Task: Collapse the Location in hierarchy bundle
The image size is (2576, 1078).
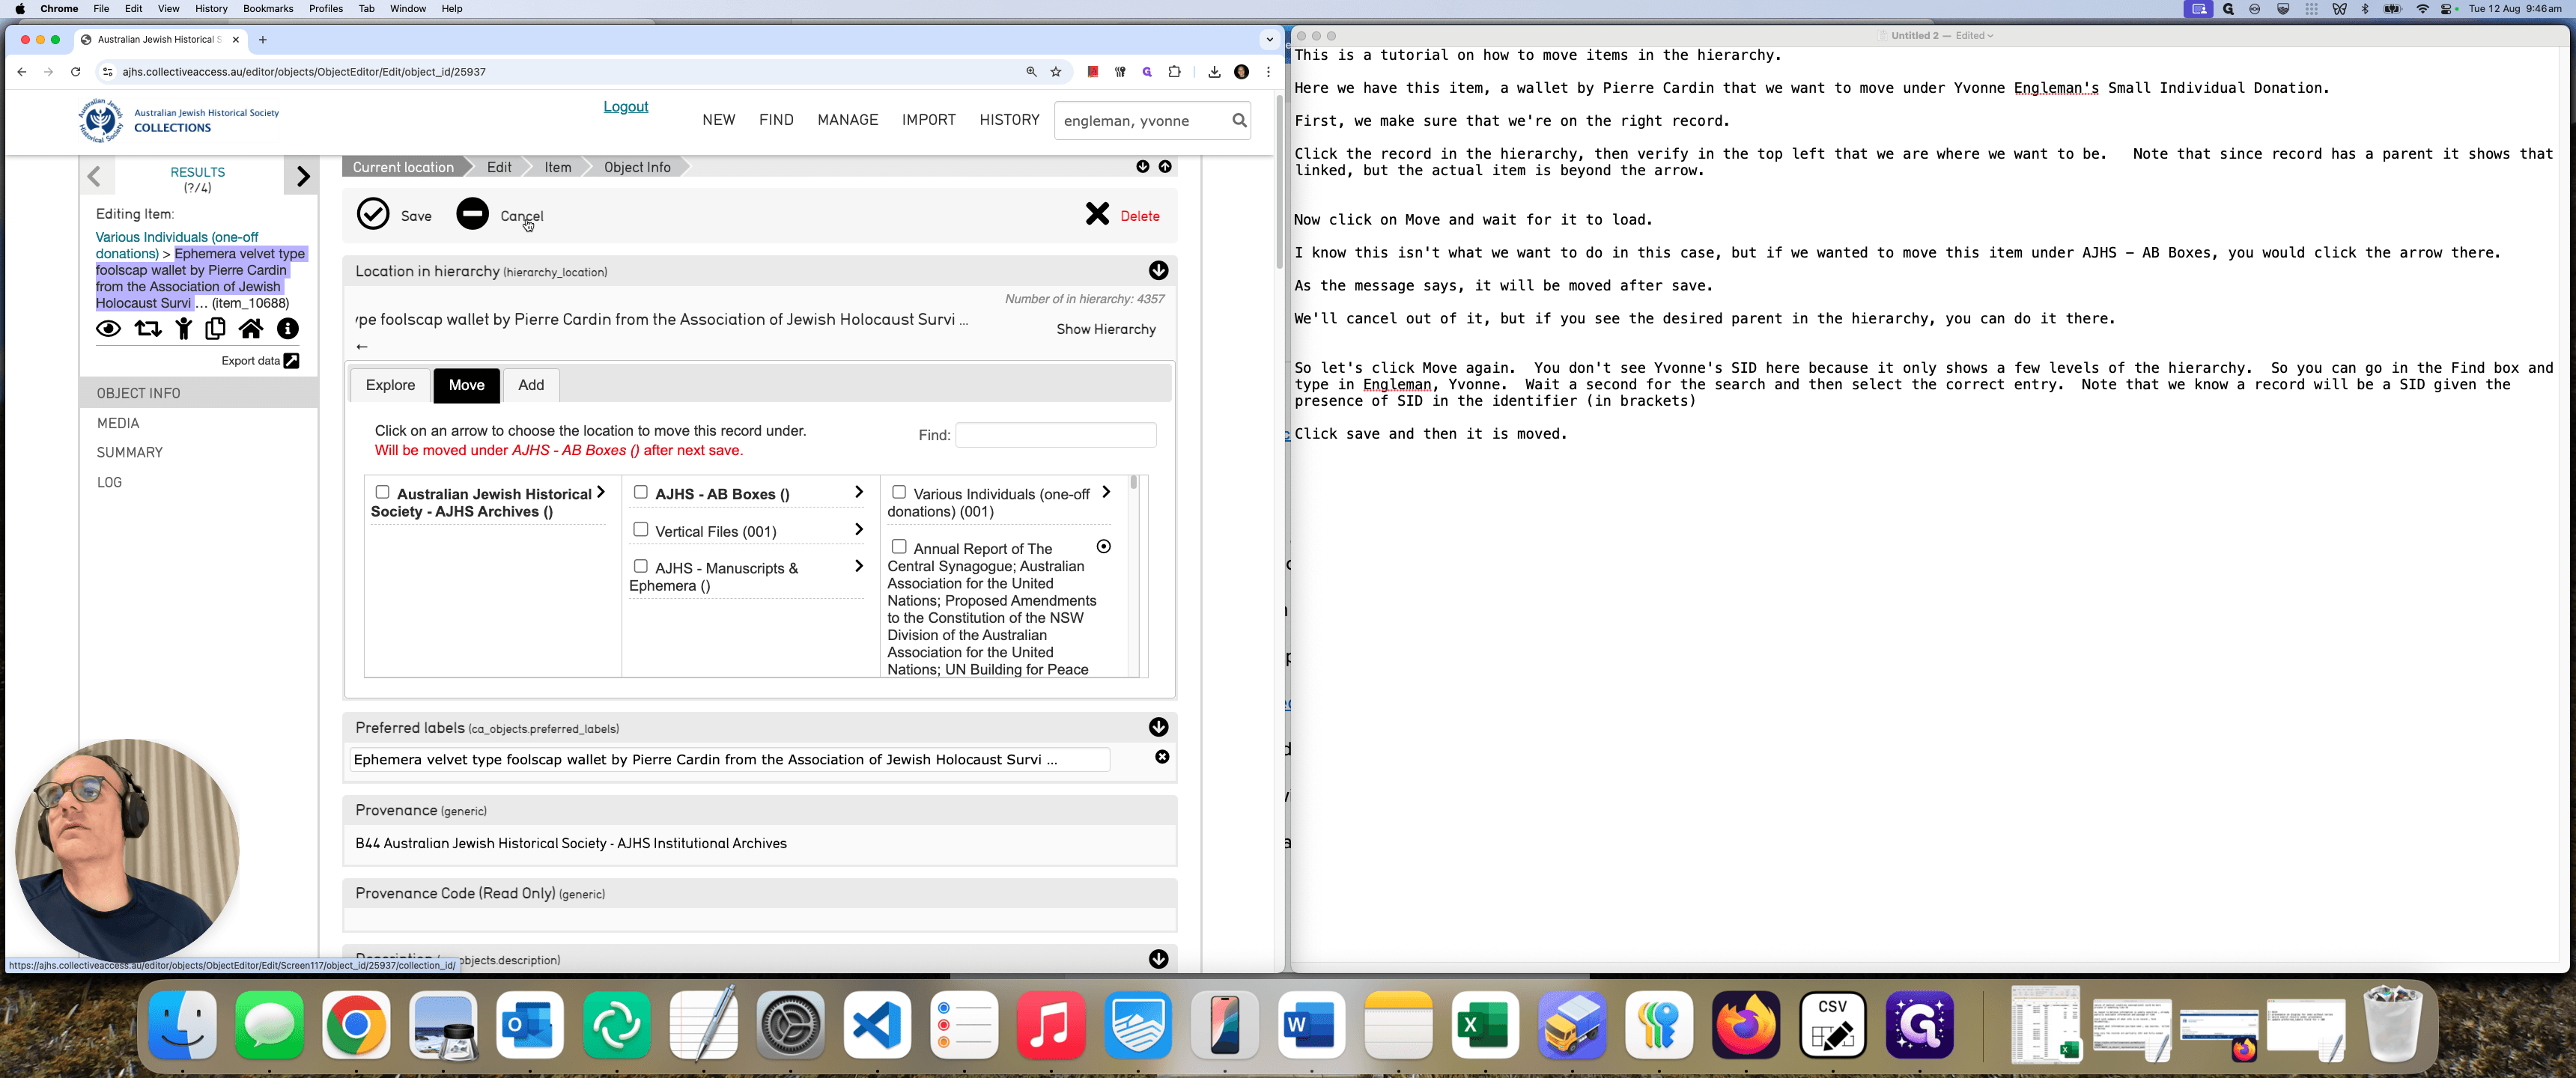Action: (1158, 271)
